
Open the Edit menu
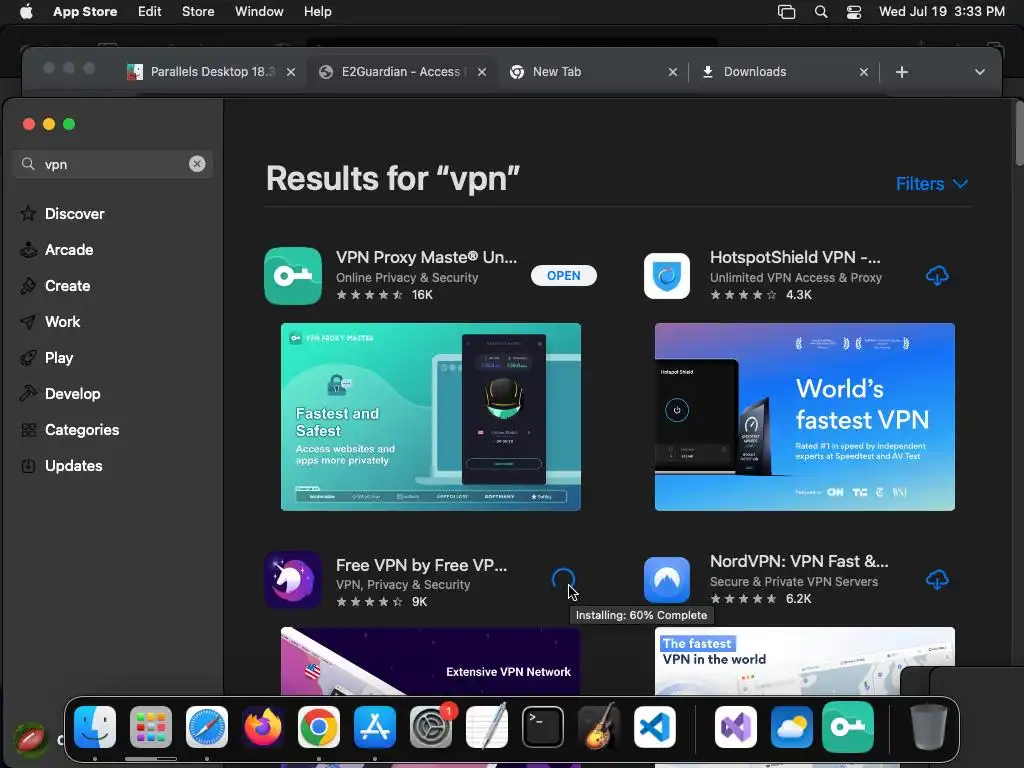coord(150,12)
